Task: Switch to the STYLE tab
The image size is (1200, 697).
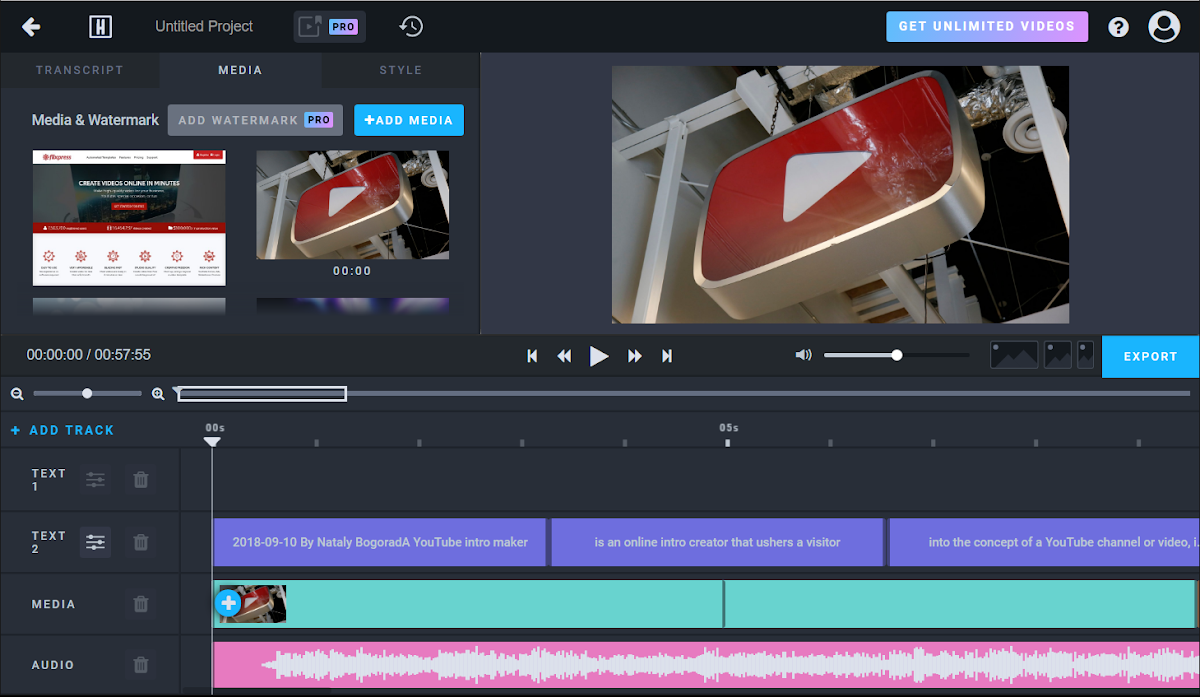Action: coord(400,70)
